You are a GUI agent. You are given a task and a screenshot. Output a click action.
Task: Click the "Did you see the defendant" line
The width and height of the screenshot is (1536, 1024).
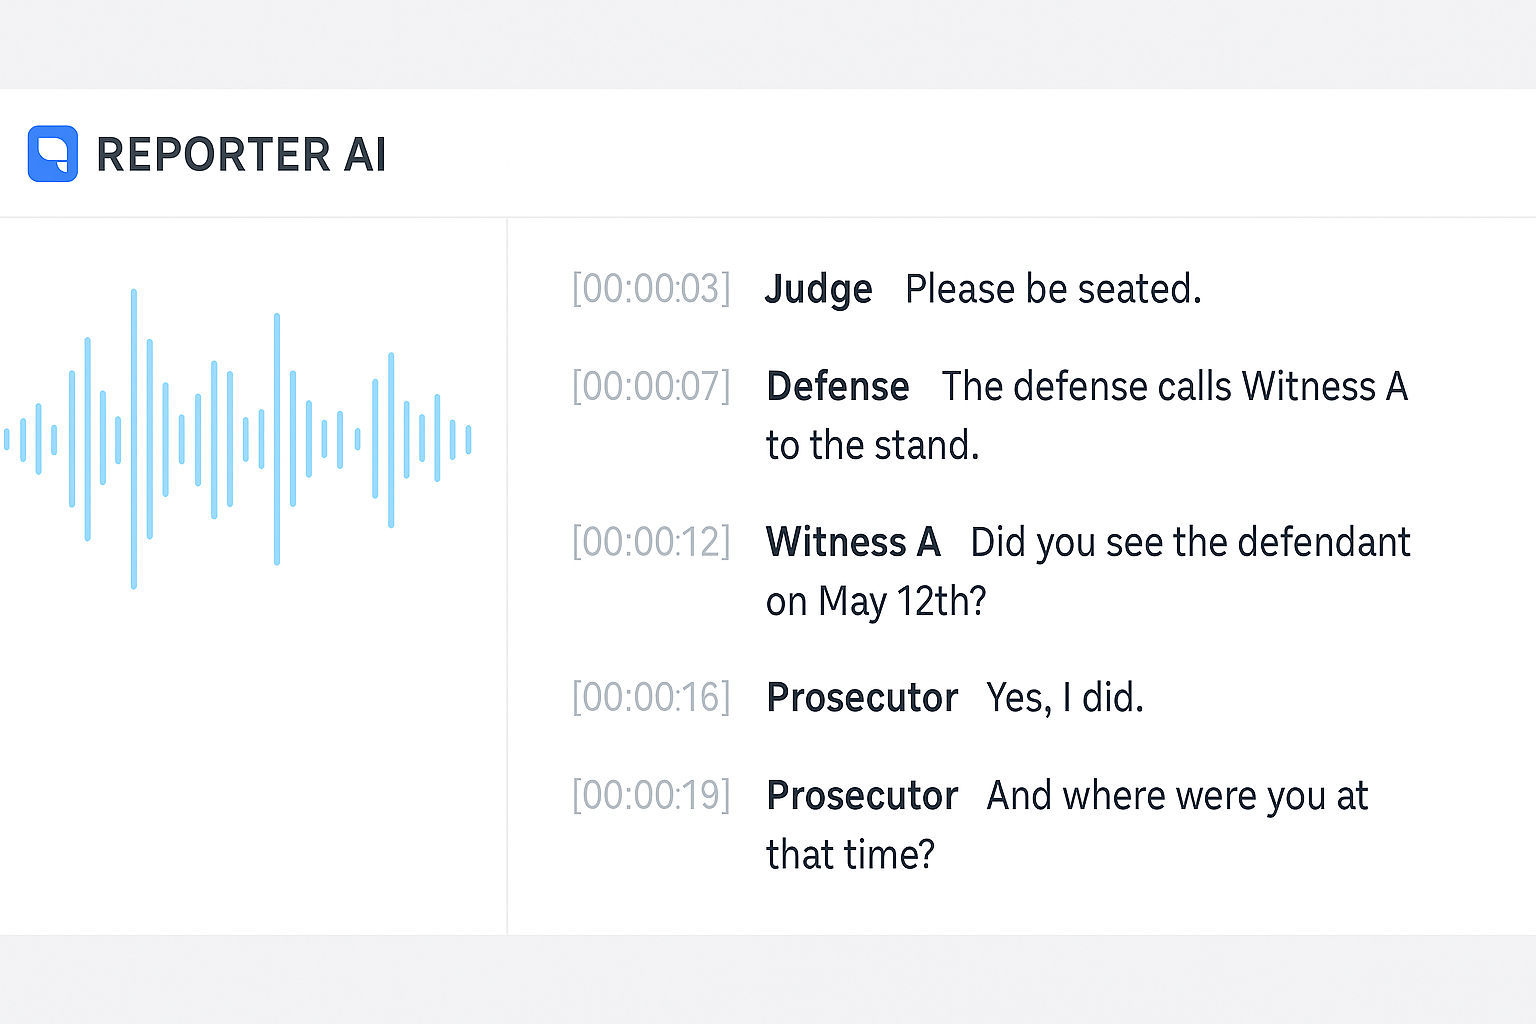coord(1190,542)
